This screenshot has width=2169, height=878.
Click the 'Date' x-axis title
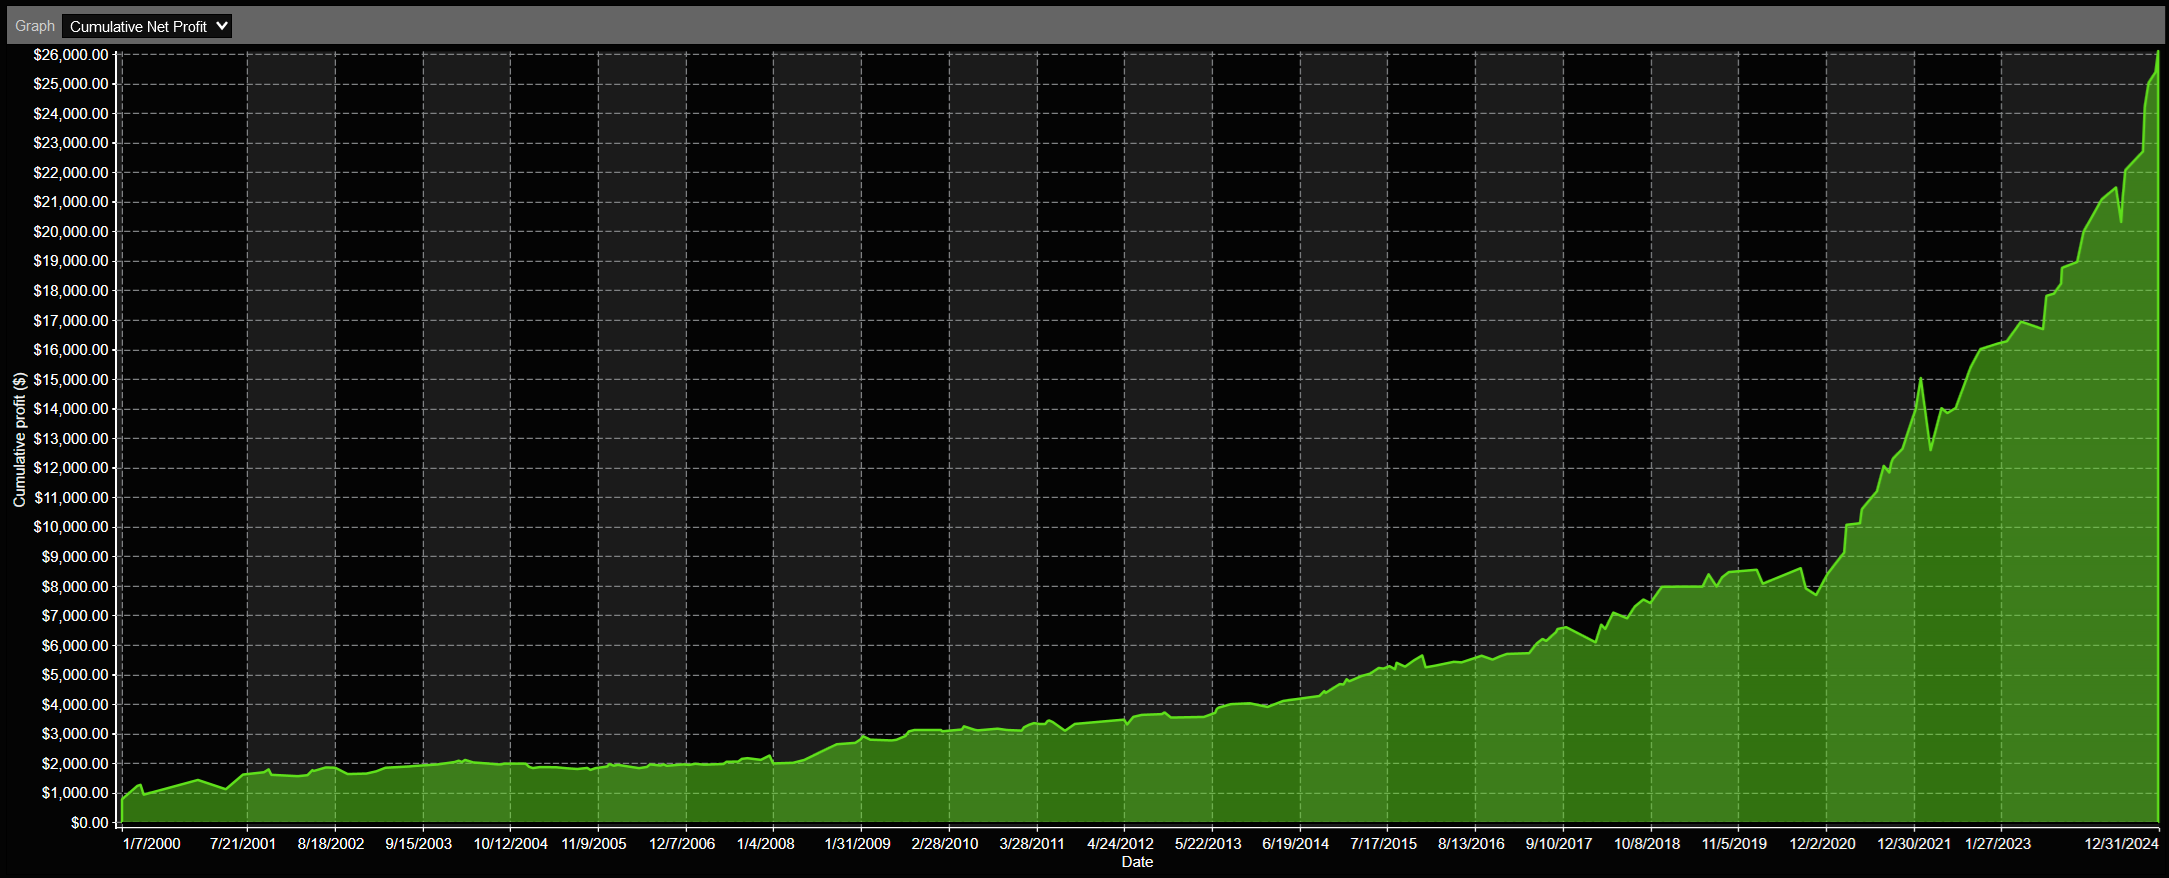(x=1137, y=862)
